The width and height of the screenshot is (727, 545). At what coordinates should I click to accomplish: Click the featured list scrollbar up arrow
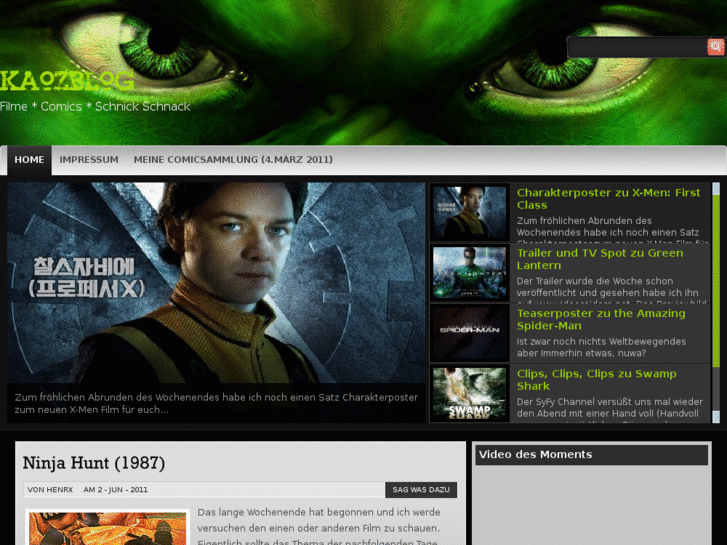point(716,188)
